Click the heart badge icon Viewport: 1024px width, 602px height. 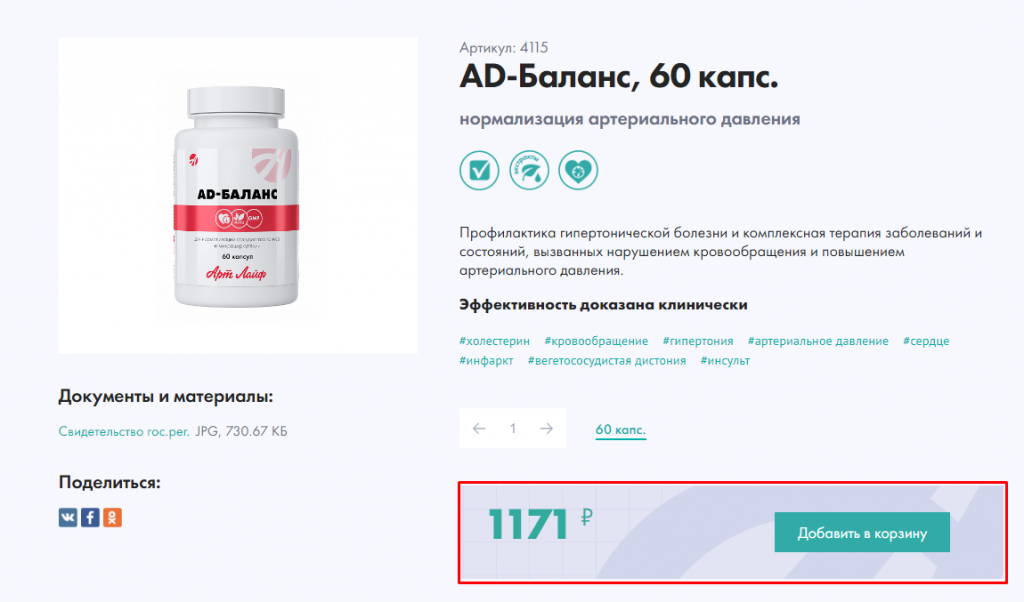(x=578, y=170)
